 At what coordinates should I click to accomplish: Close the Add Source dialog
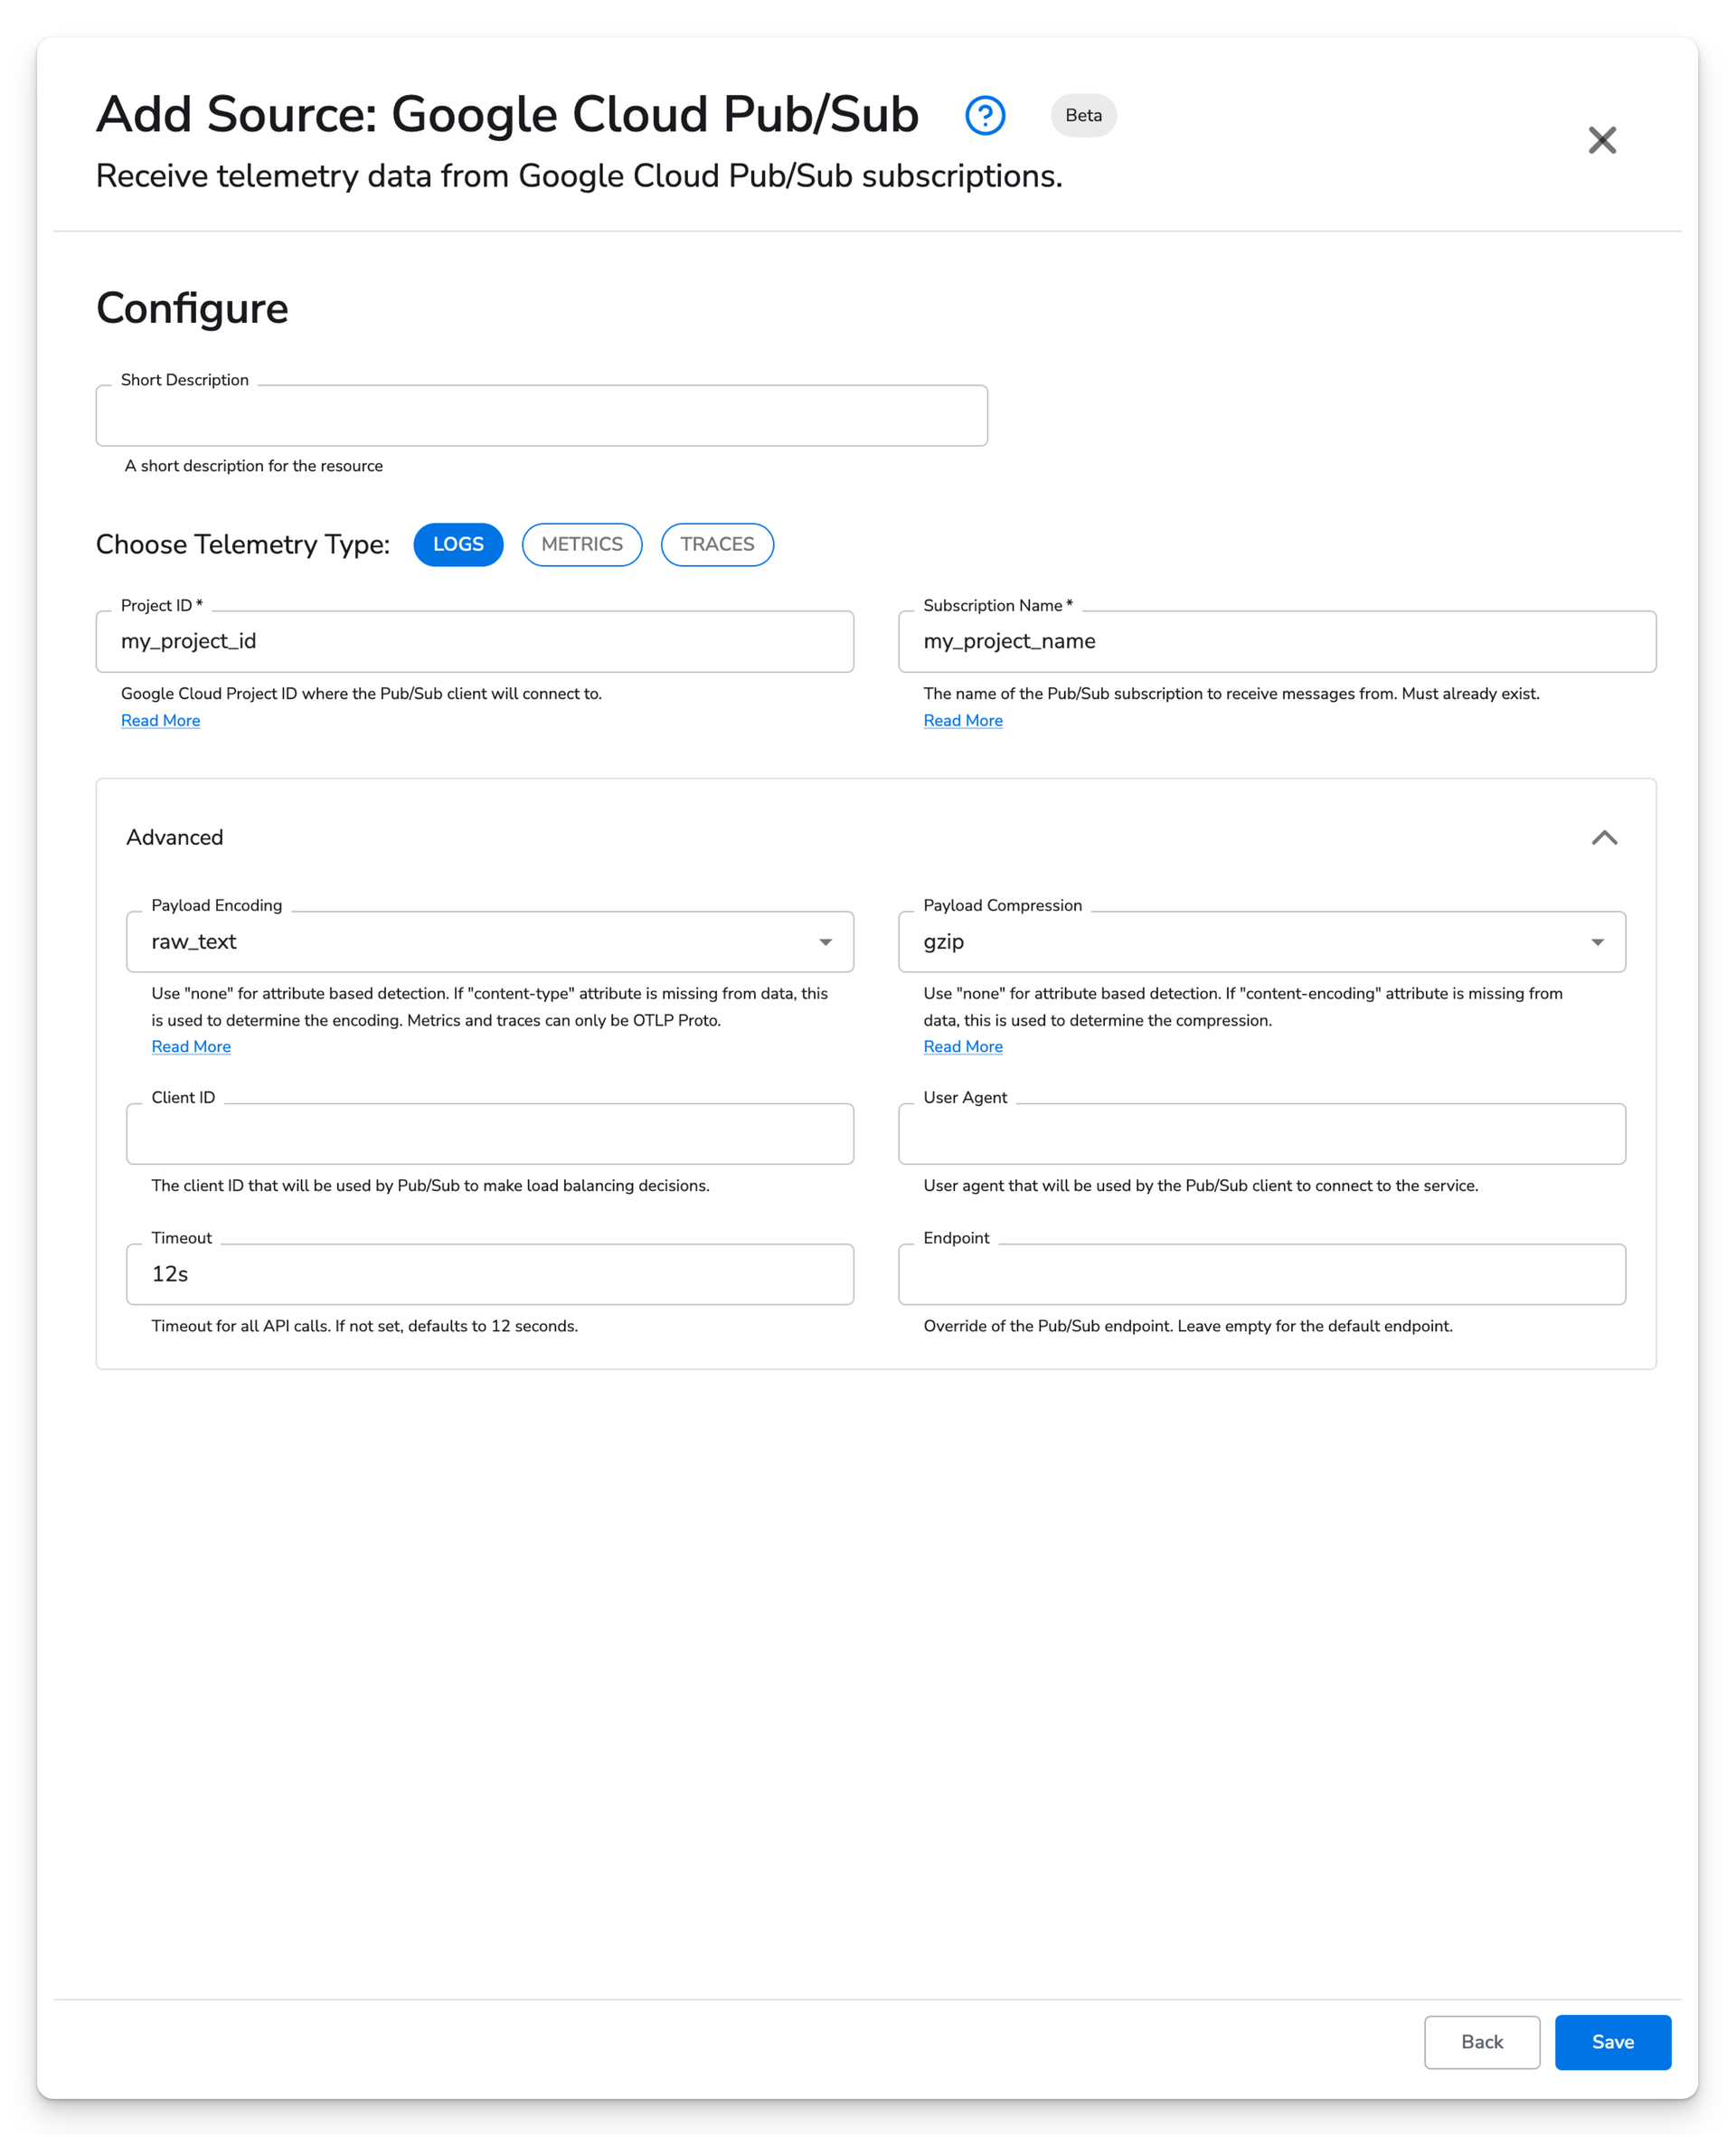(x=1602, y=140)
